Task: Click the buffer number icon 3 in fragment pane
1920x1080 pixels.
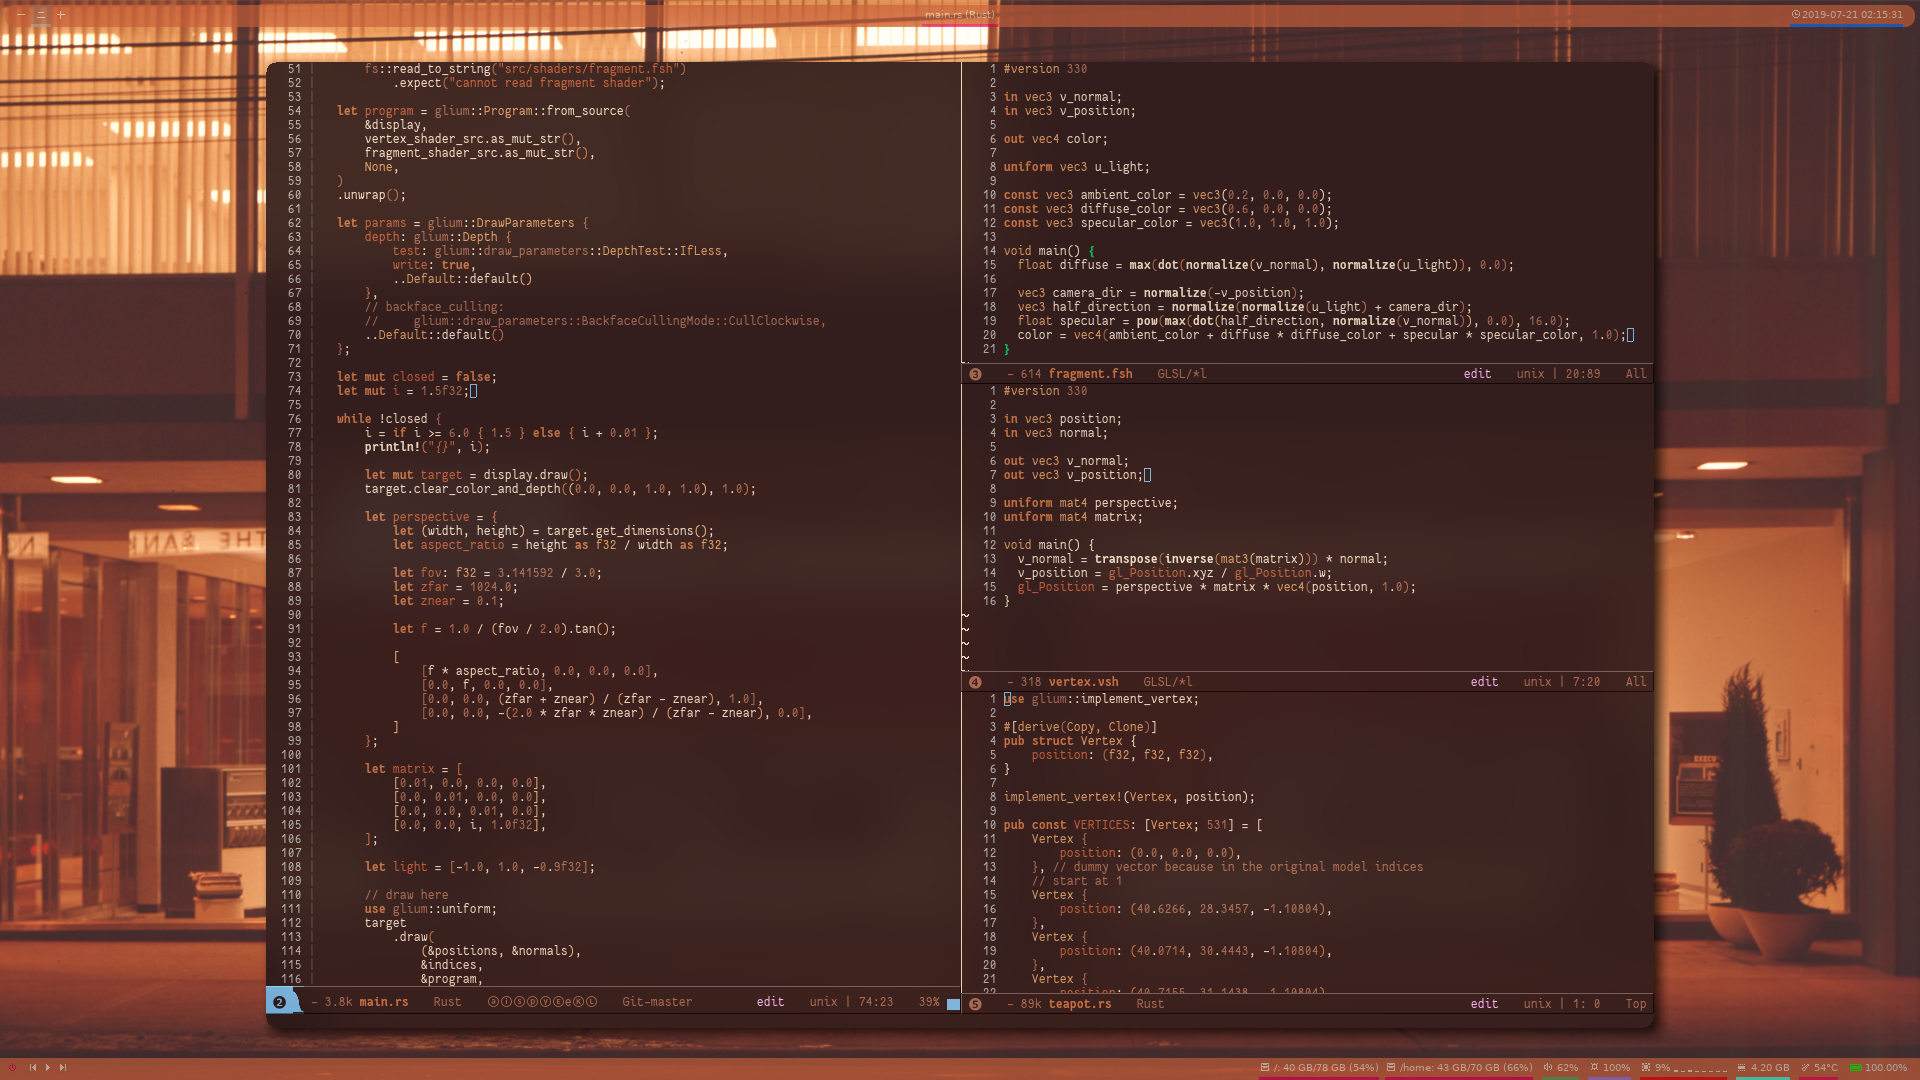Action: click(976, 373)
